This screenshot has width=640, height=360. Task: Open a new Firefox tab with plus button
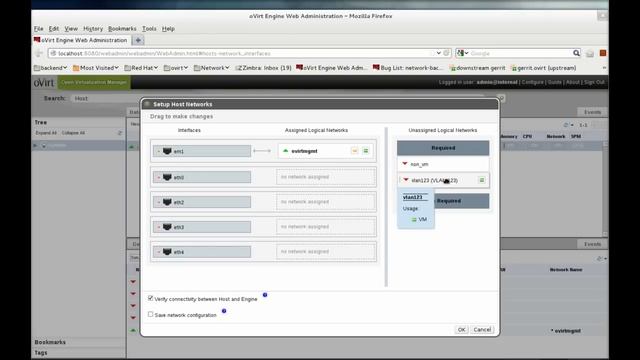(x=138, y=40)
